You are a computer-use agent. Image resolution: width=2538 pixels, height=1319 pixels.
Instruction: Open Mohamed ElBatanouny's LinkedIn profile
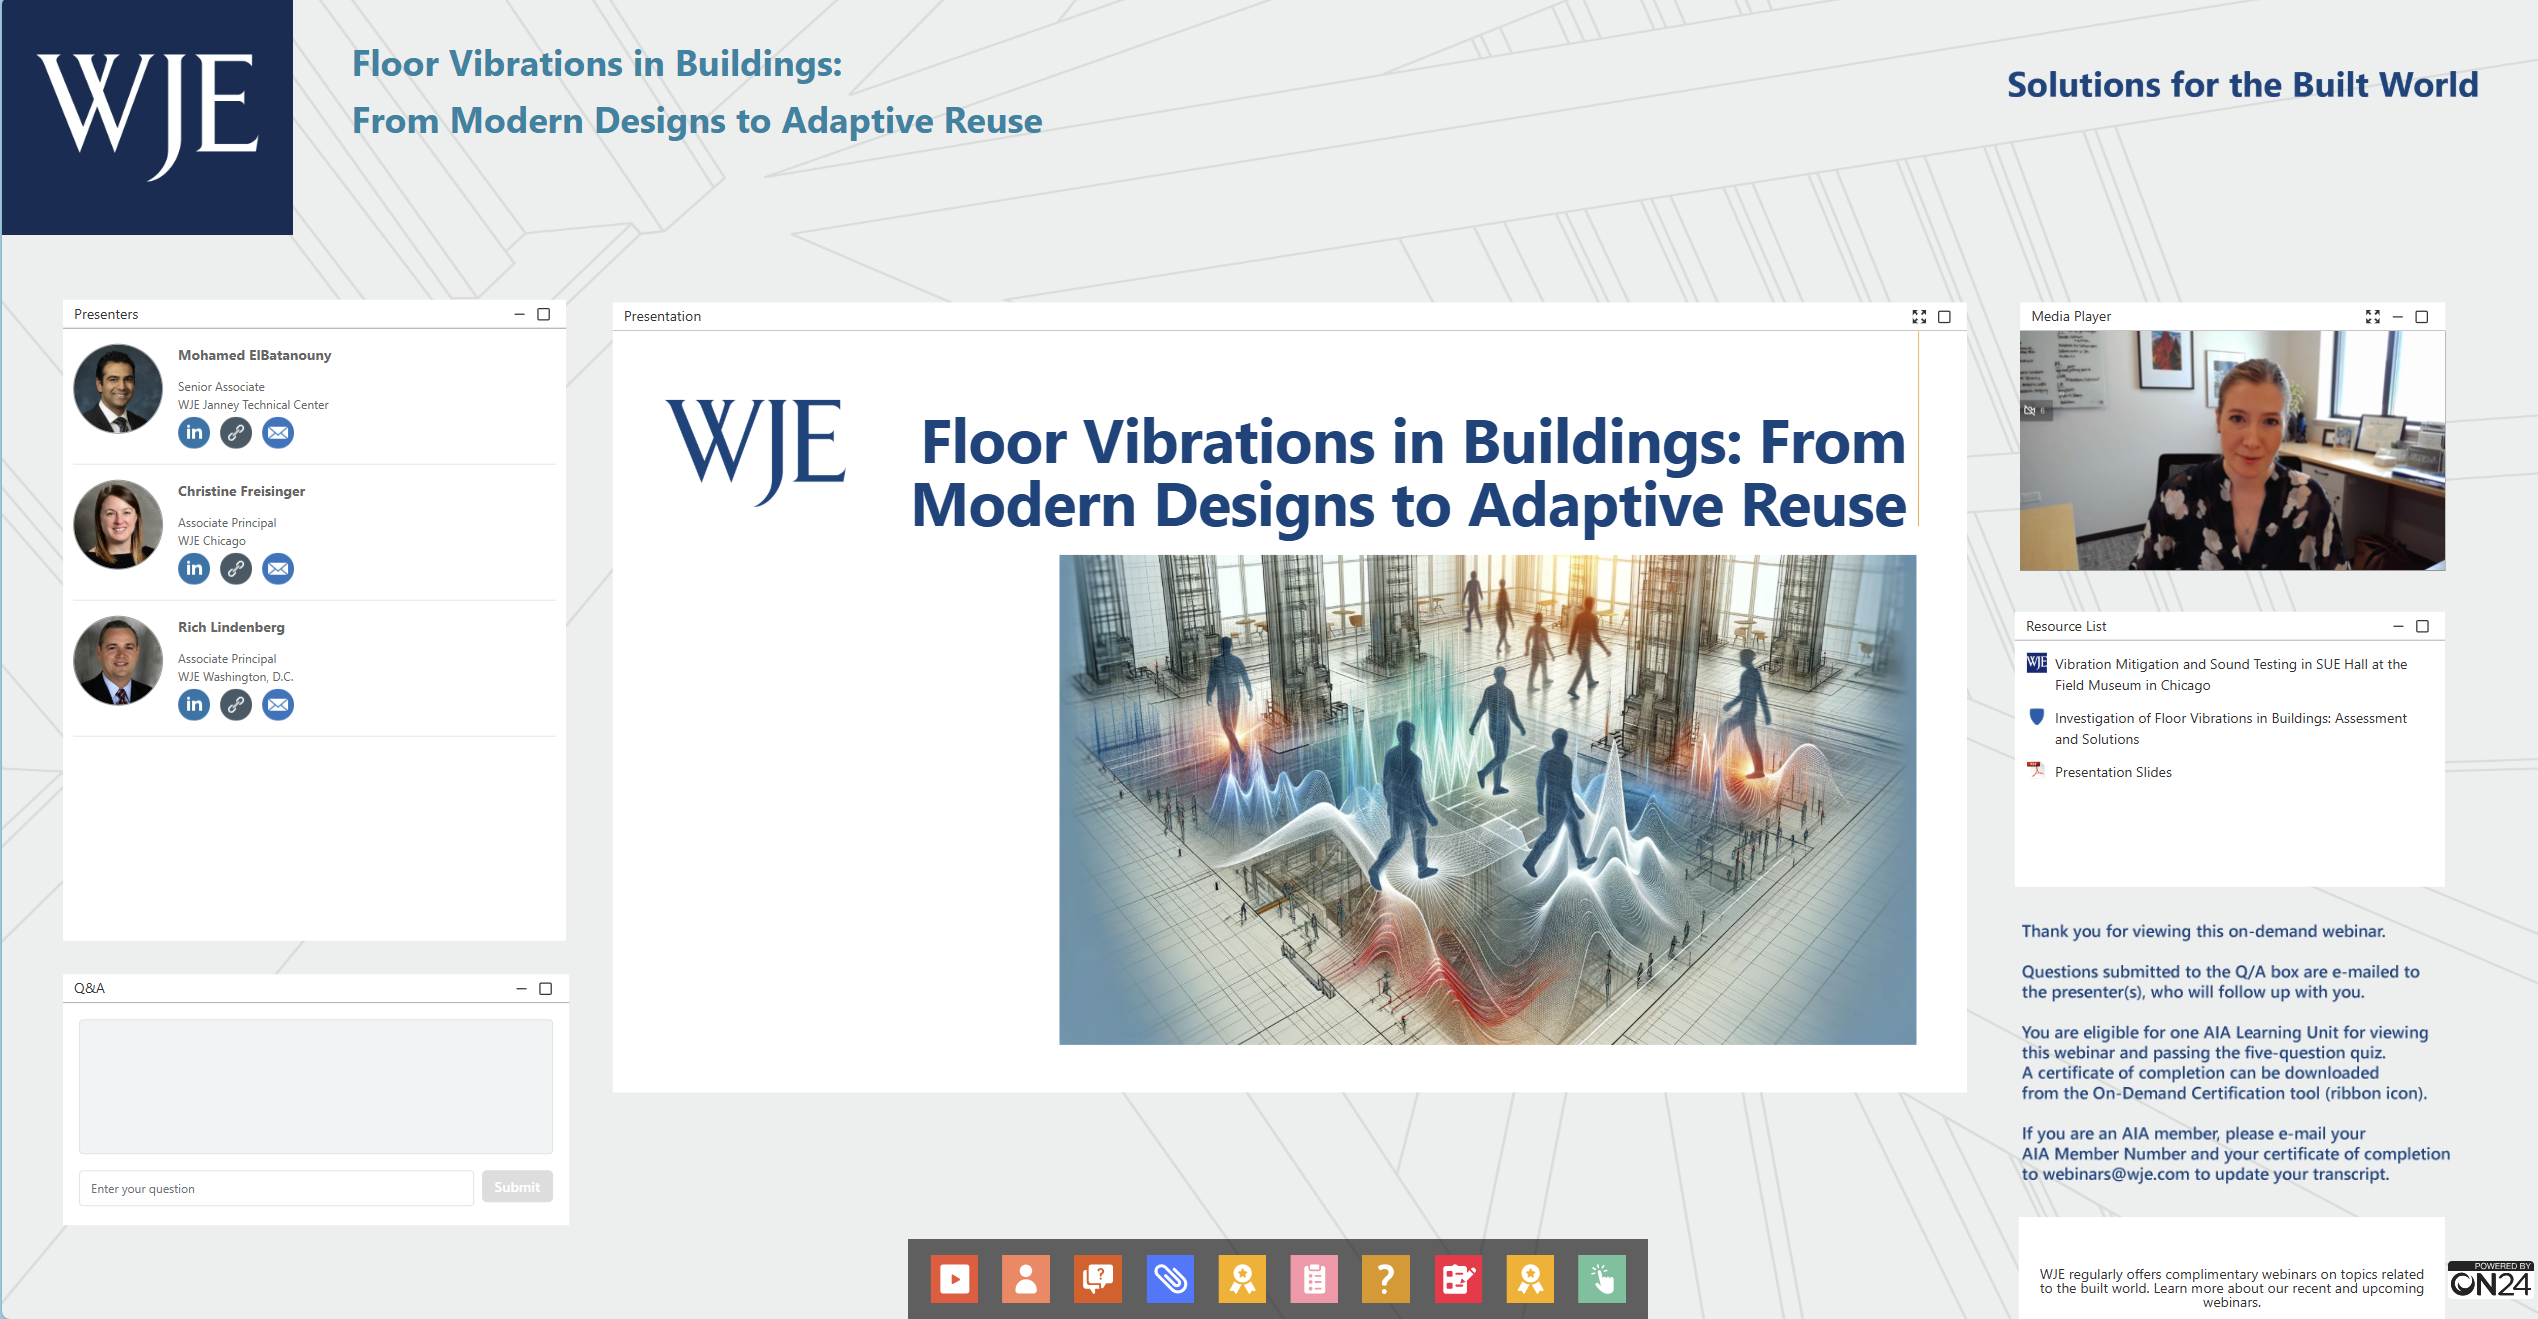(194, 433)
